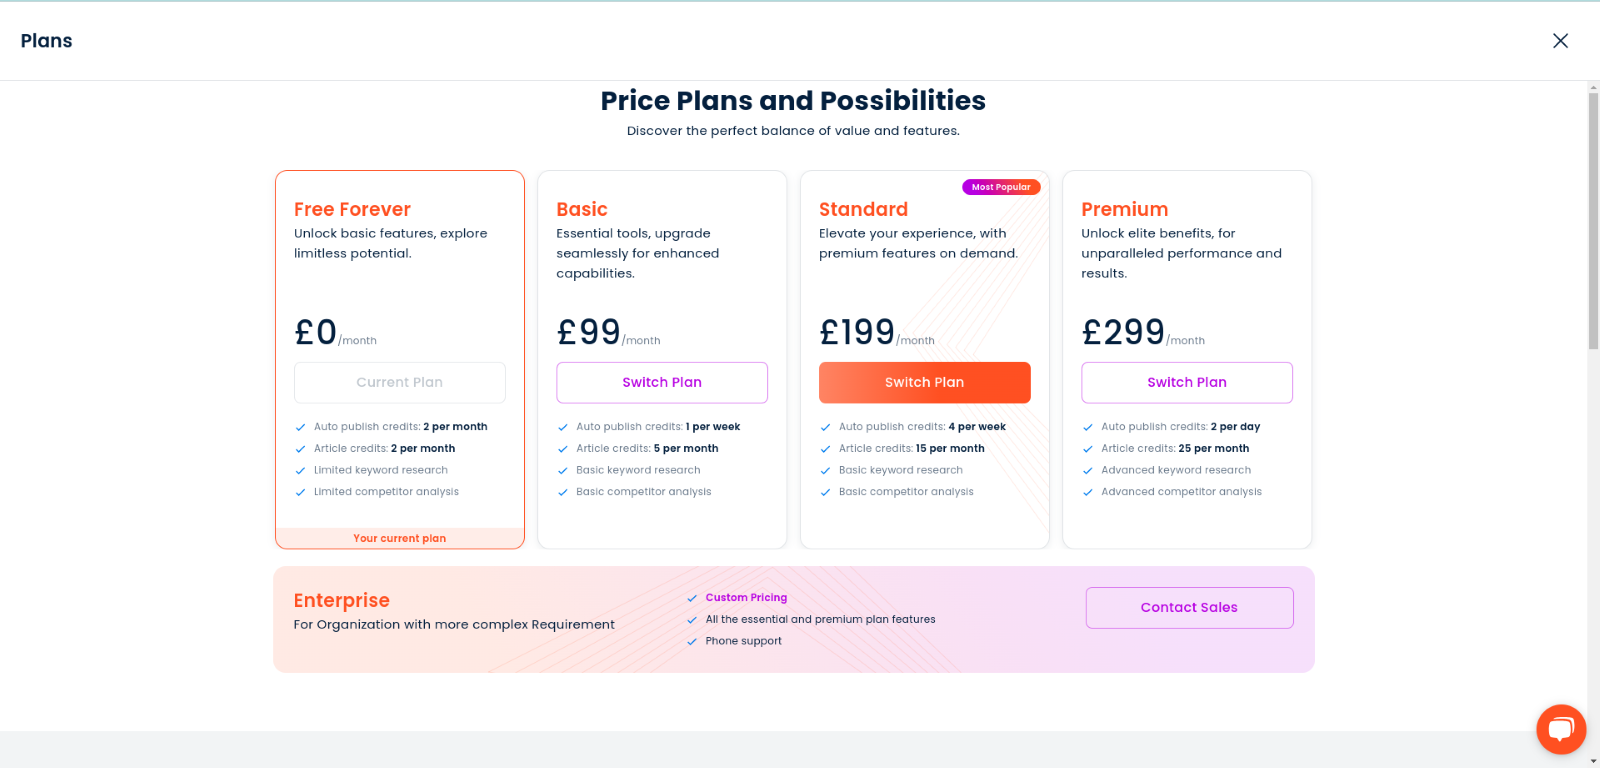Click the Most Popular badge
Screen dimensions: 1600x768
tap(1001, 186)
